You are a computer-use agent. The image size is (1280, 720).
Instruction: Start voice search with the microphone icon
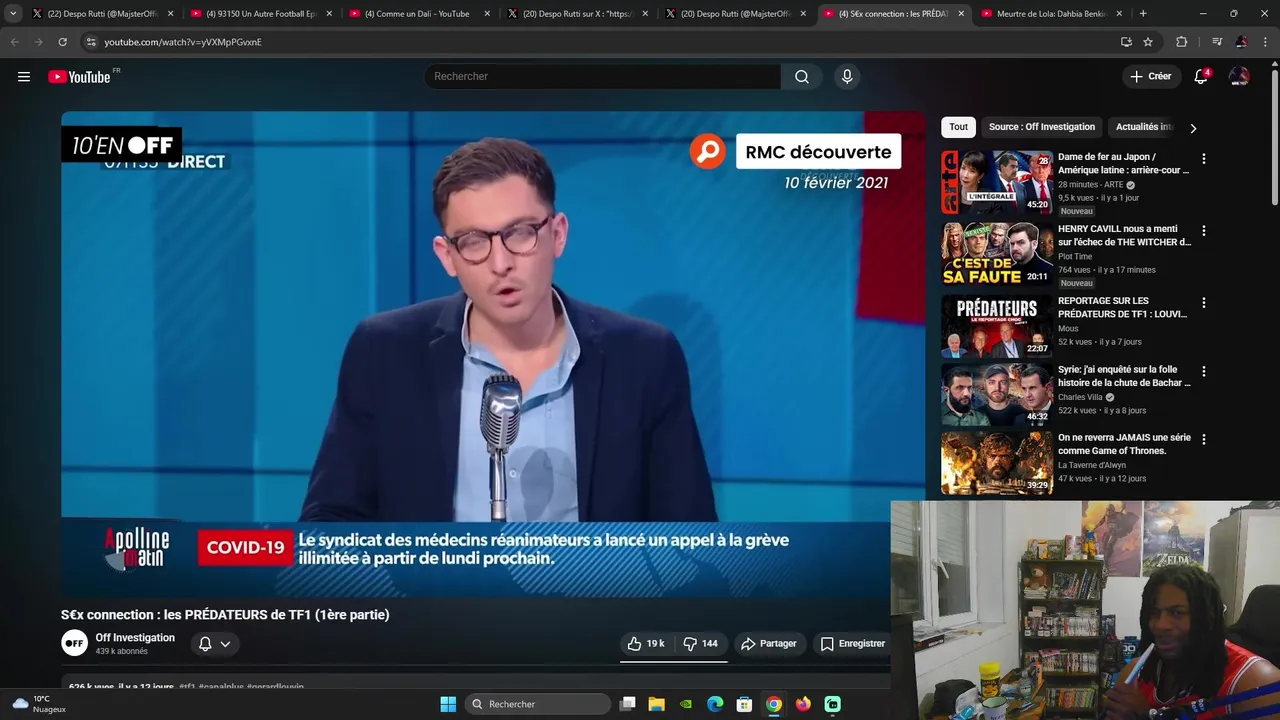click(847, 77)
